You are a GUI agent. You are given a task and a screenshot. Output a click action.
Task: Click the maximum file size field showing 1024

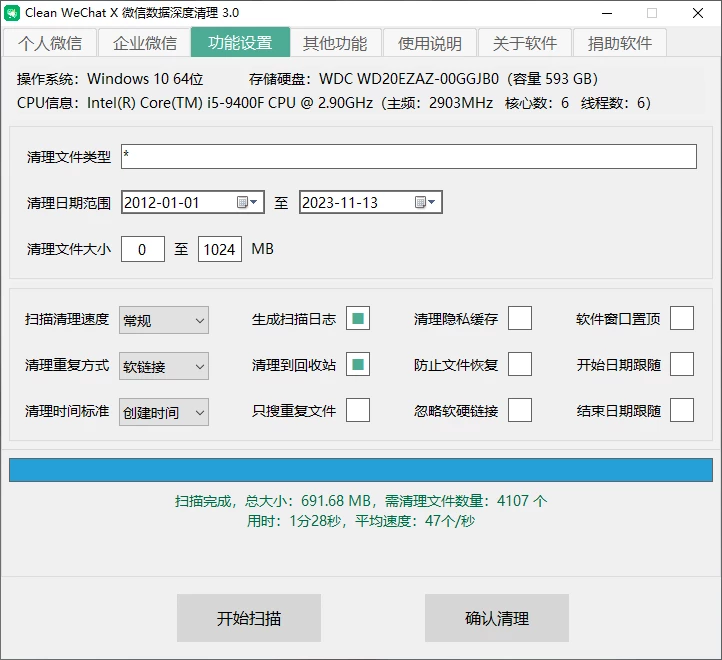[x=220, y=249]
